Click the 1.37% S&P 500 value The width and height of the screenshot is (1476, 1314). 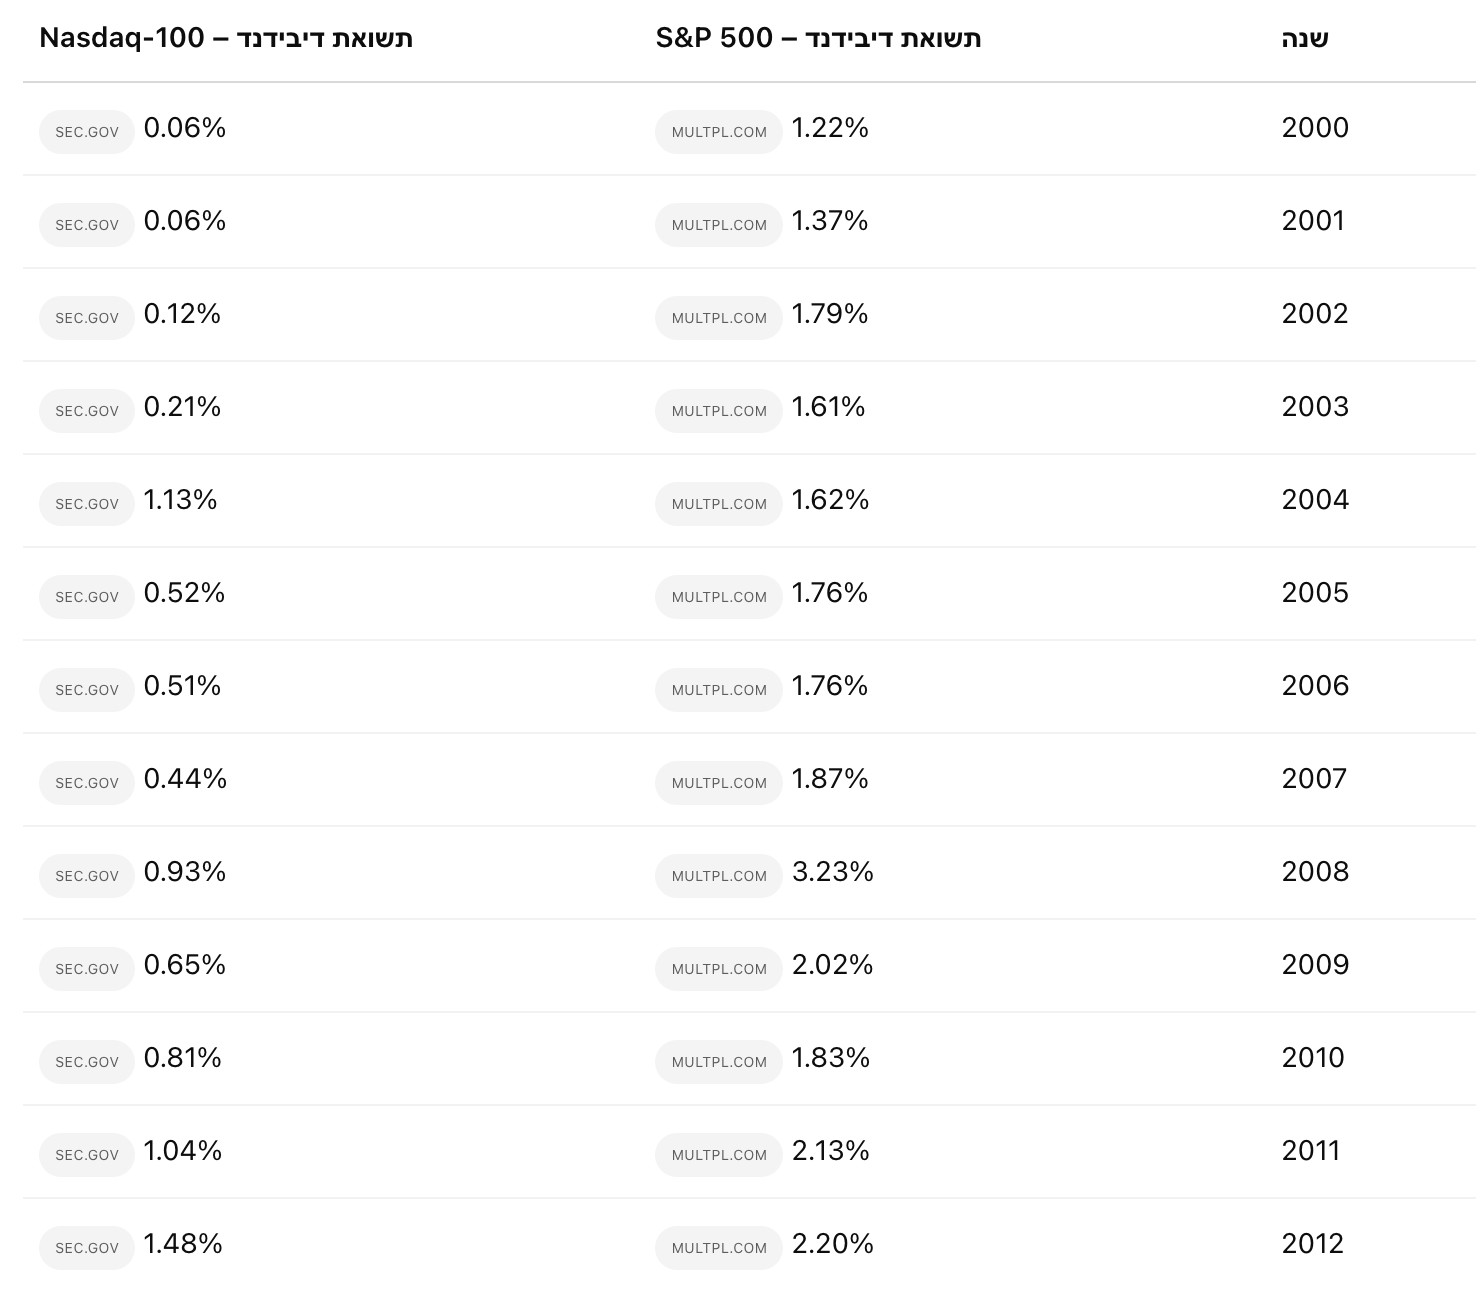tap(830, 221)
